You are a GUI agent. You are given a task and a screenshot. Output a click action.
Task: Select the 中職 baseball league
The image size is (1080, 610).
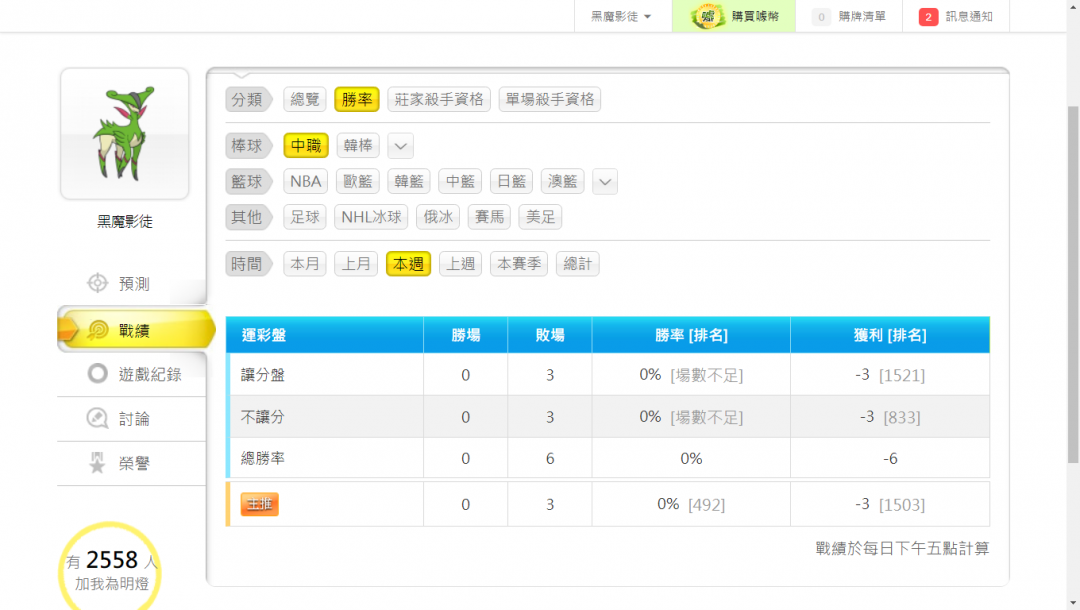tap(306, 145)
